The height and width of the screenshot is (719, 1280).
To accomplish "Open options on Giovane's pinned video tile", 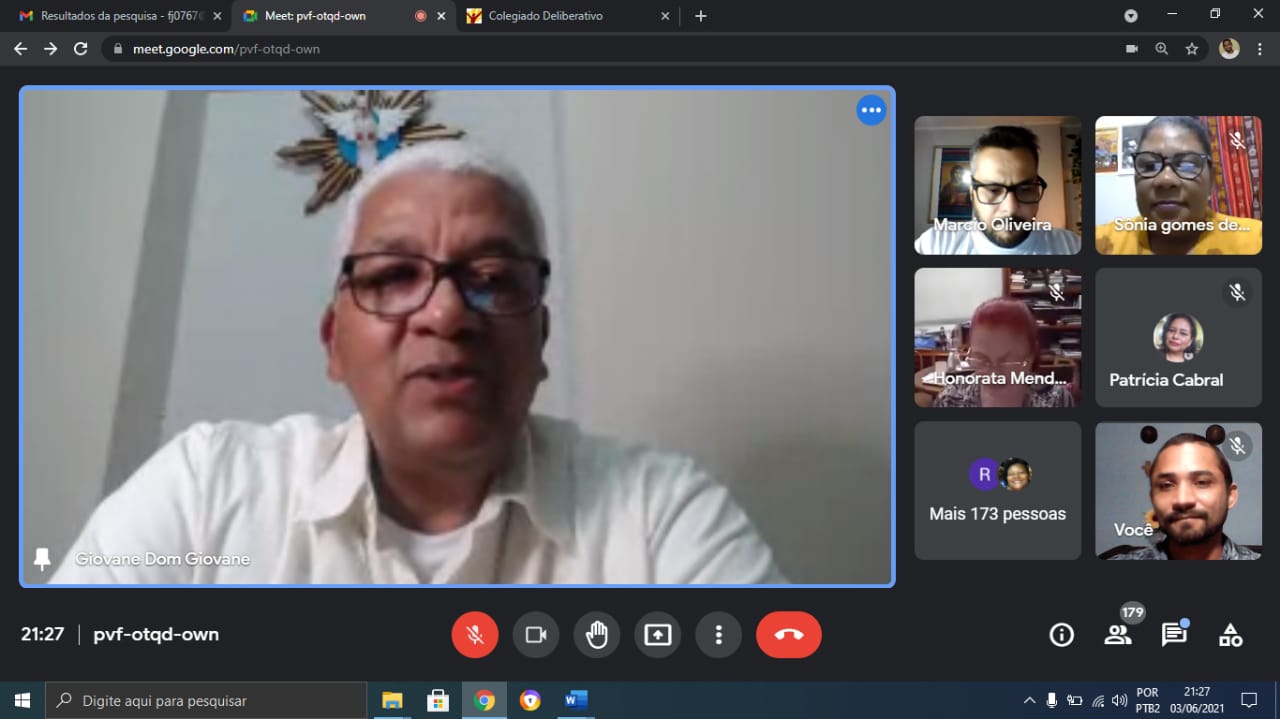I will point(871,110).
